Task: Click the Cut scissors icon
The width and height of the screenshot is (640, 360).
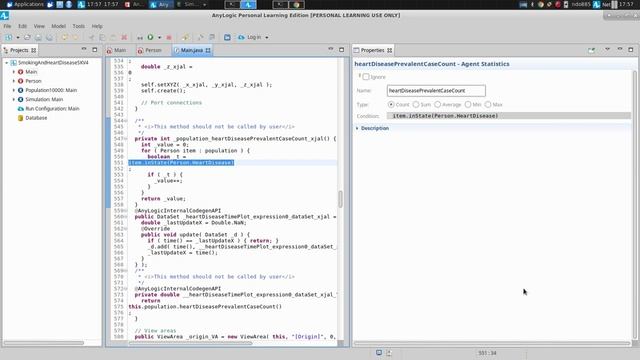Action: coord(91,37)
